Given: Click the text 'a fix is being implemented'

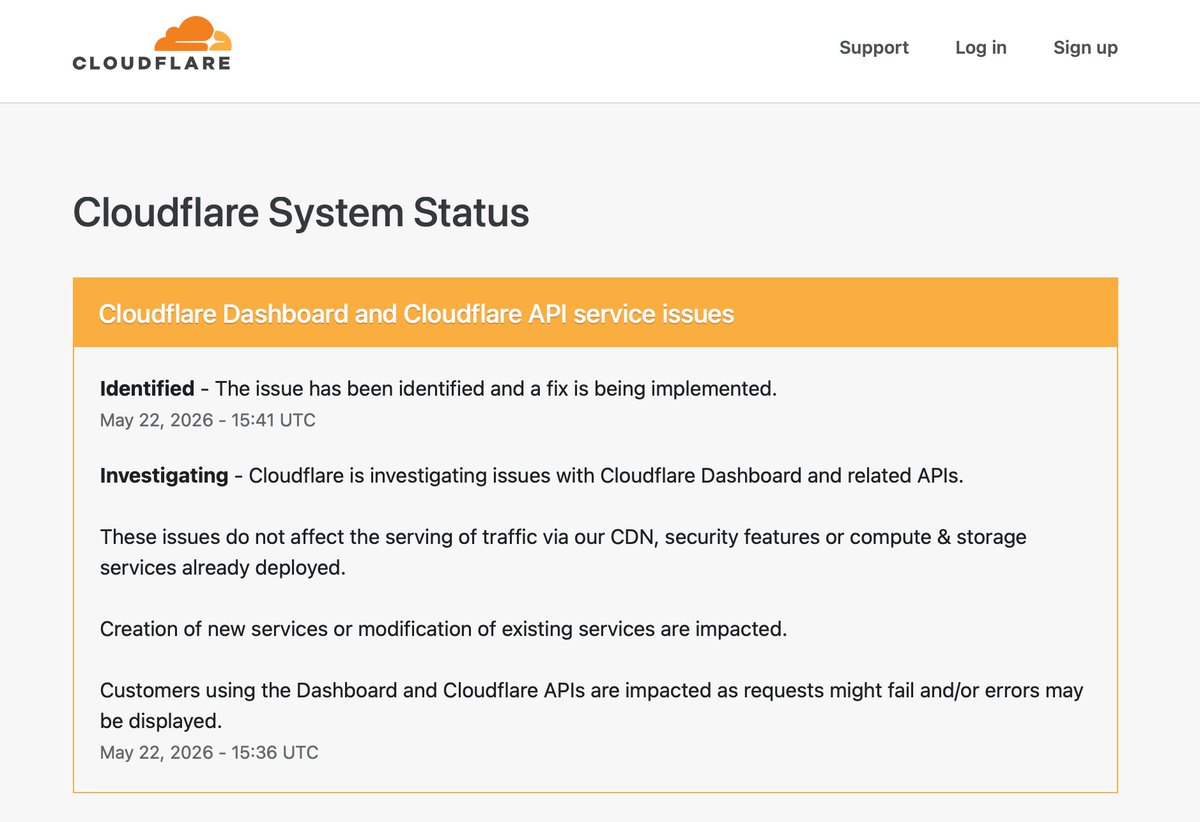Looking at the screenshot, I should click(x=651, y=389).
